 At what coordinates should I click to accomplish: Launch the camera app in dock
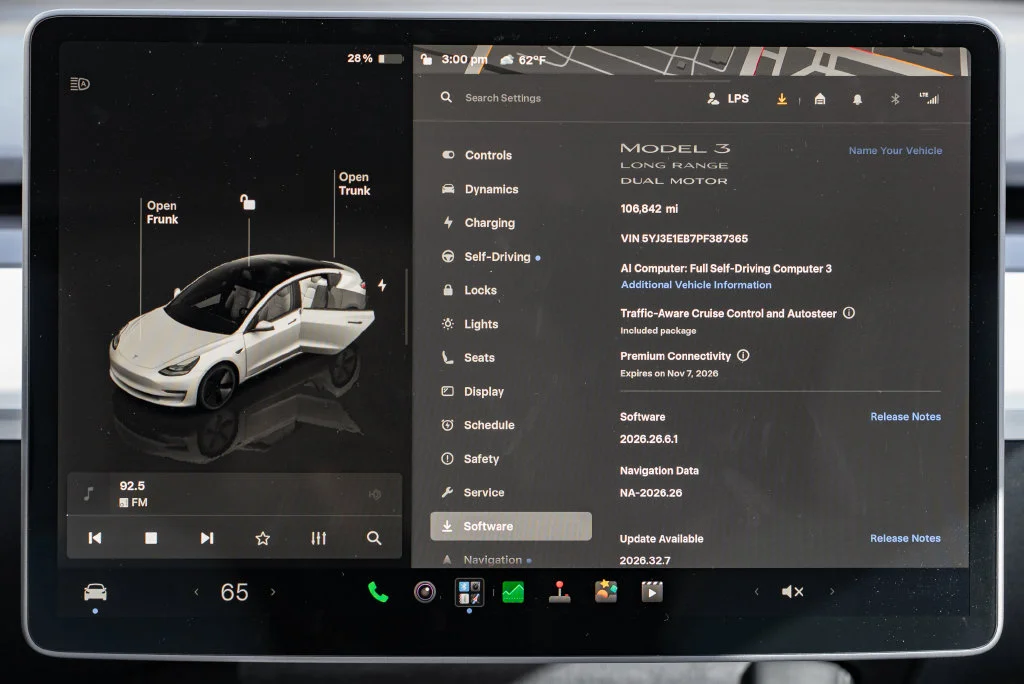424,592
